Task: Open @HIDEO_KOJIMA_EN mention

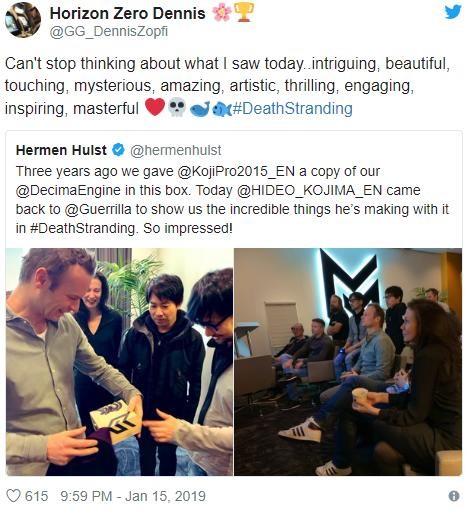Action: point(309,190)
